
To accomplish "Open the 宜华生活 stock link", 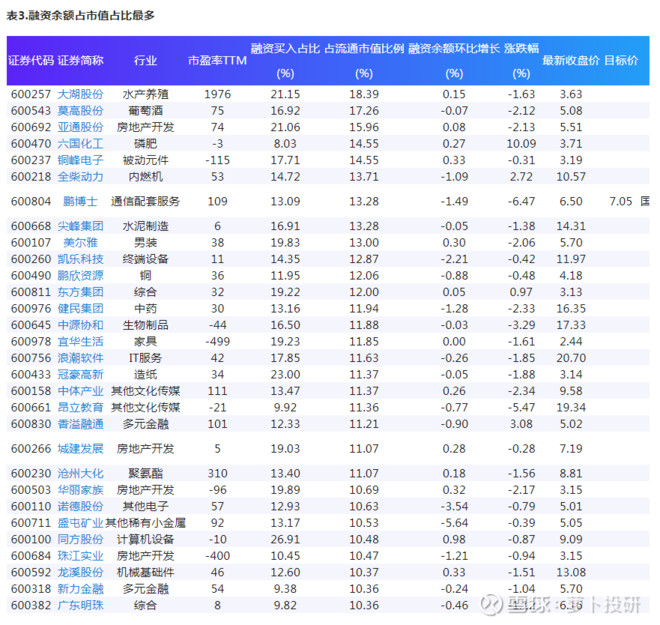I will pos(80,341).
